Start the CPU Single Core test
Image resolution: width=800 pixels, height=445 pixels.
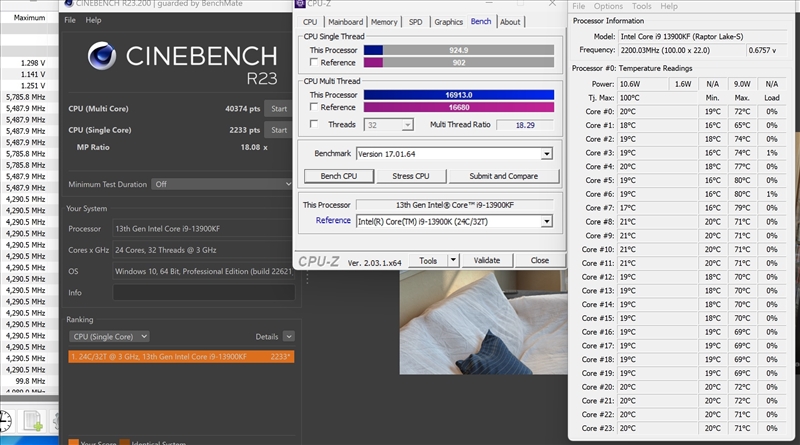click(279, 130)
